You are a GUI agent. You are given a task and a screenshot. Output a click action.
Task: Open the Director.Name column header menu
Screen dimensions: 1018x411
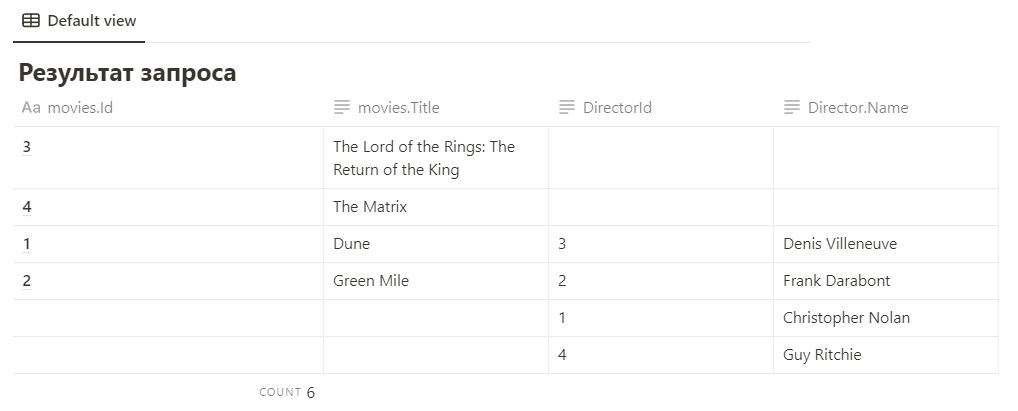tap(858, 107)
